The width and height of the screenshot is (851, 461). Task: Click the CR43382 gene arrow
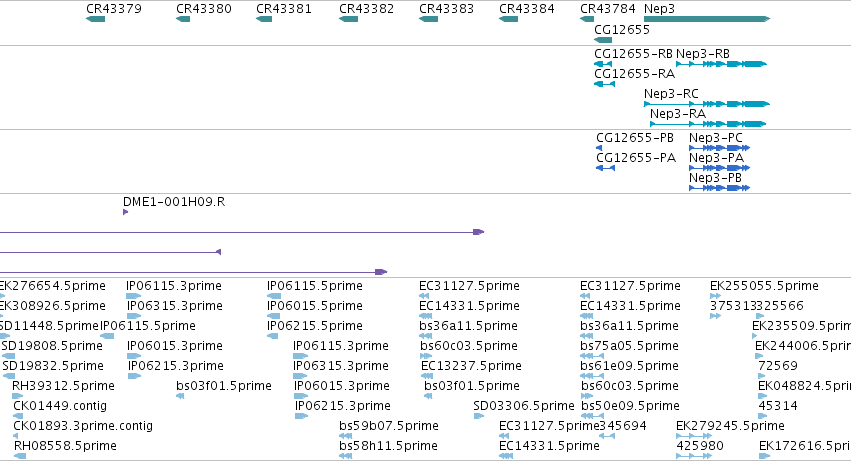point(348,19)
